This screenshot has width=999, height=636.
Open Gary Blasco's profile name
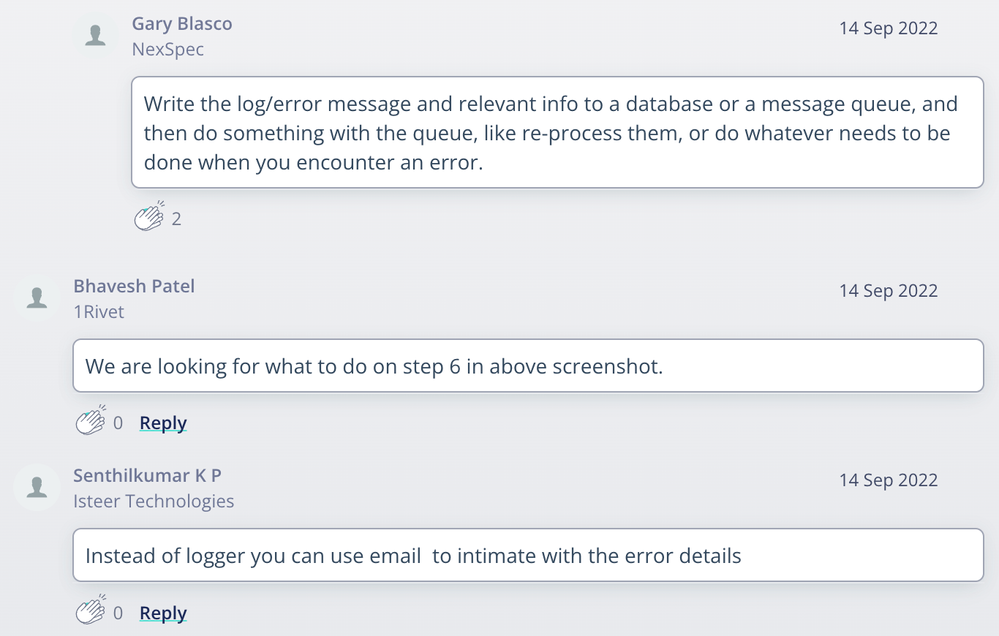coord(182,23)
